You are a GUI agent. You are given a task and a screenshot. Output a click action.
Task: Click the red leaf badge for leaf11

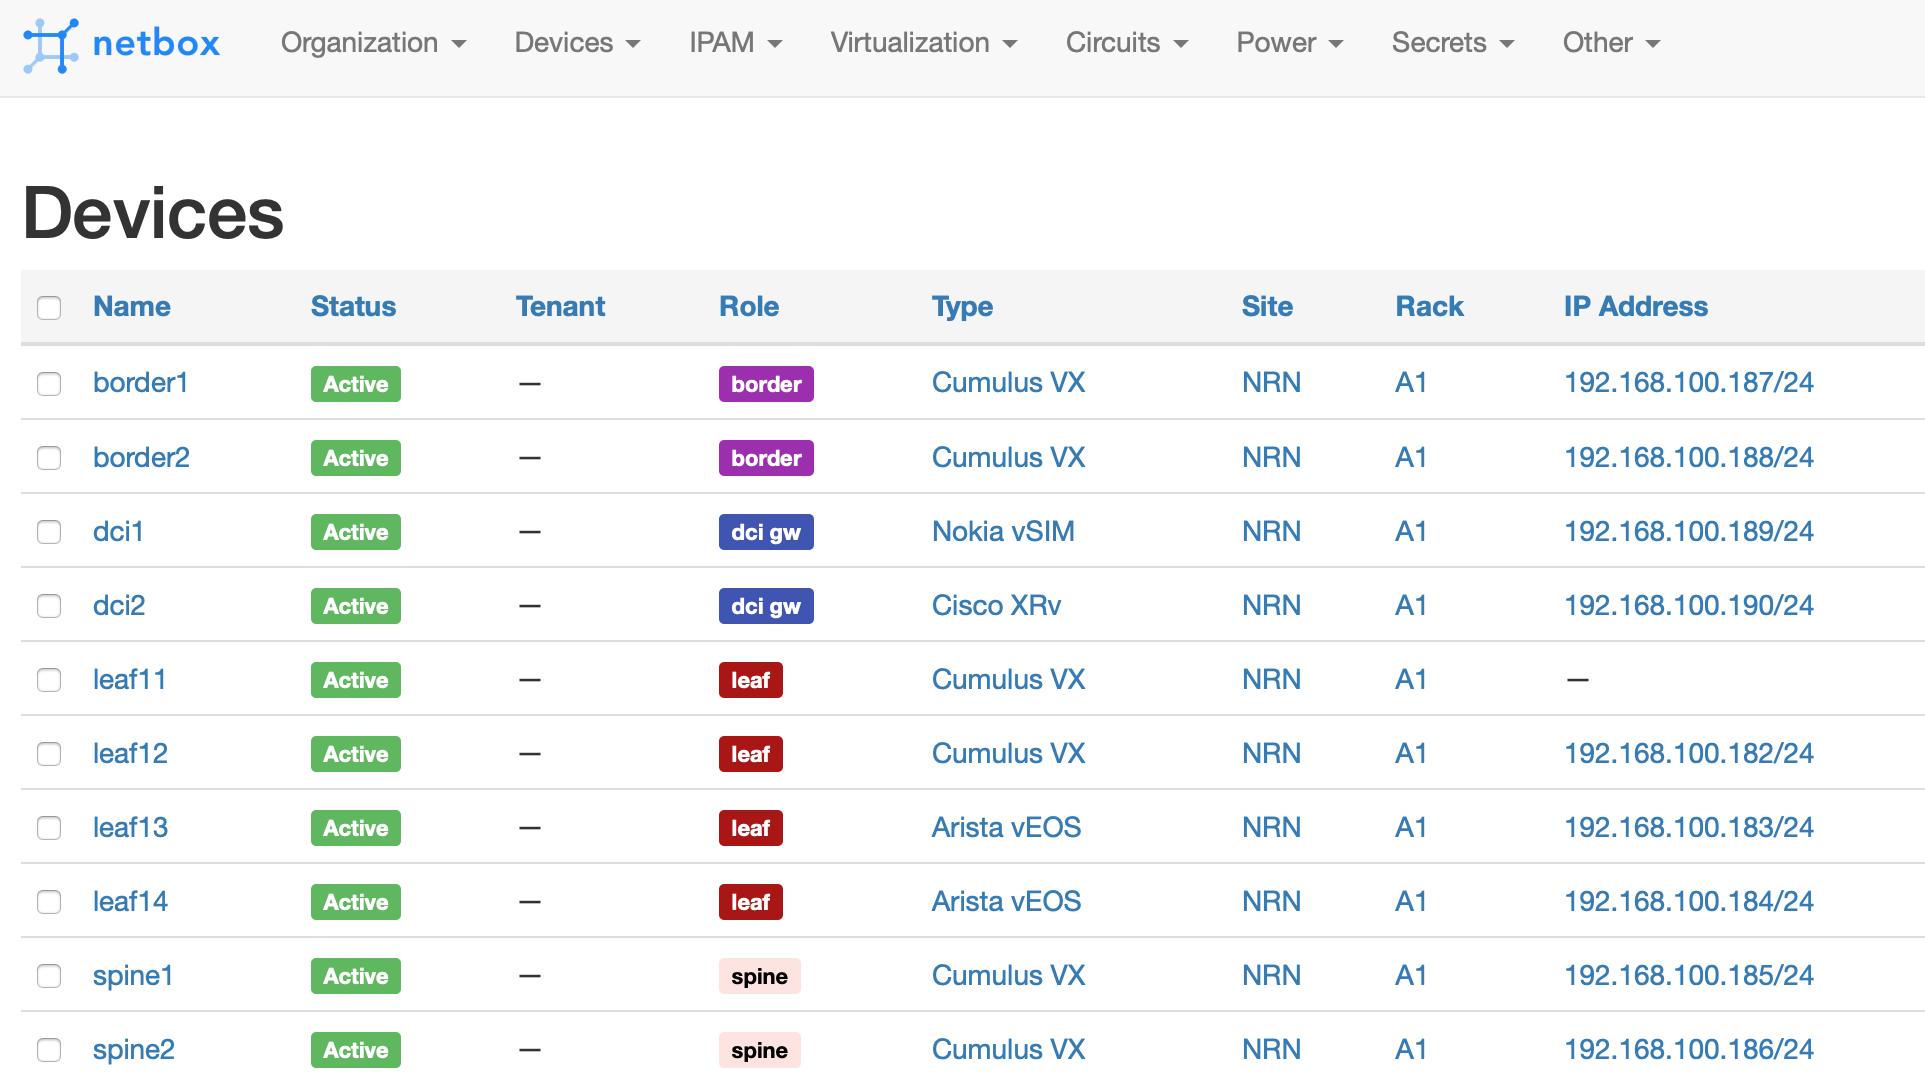pos(750,680)
